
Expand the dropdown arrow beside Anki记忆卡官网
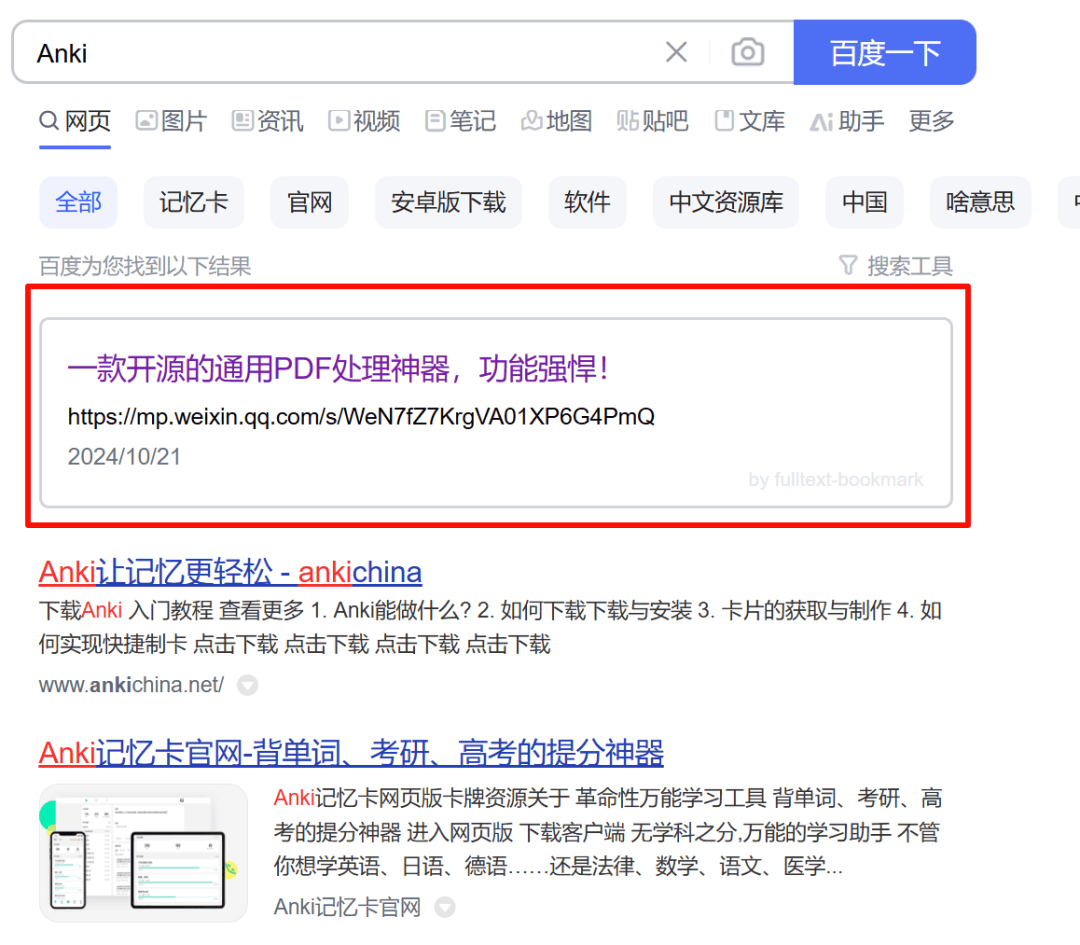(x=445, y=908)
